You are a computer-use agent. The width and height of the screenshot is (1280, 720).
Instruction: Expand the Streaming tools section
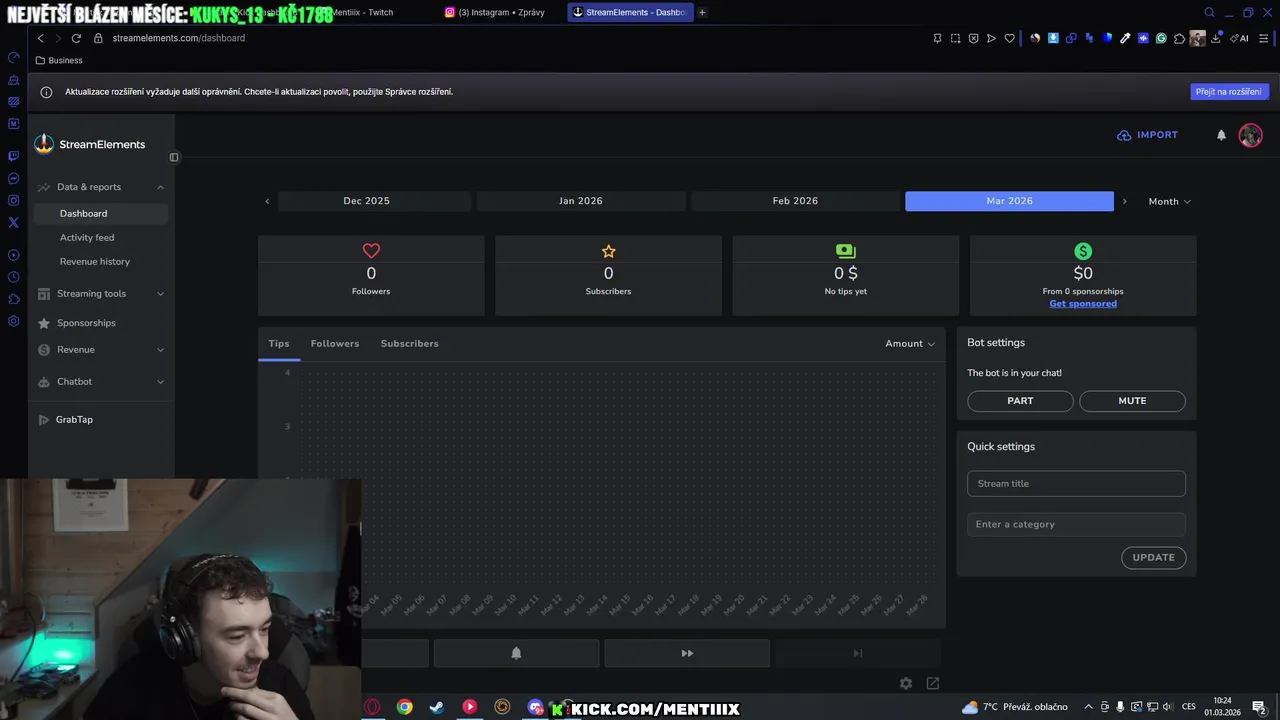click(160, 294)
